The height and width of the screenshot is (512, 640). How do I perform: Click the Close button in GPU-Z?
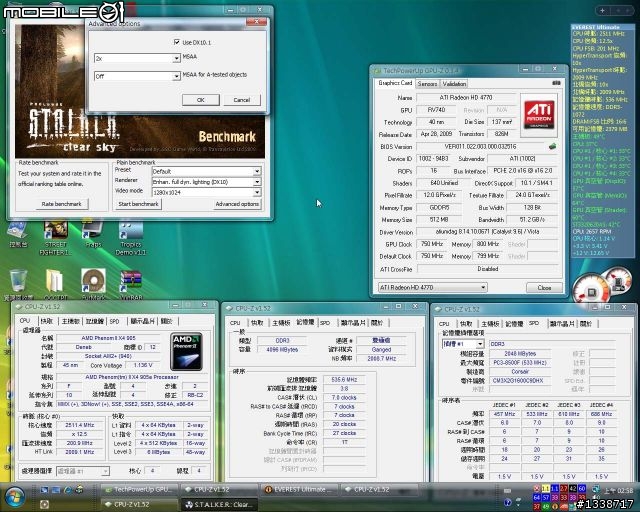click(544, 288)
